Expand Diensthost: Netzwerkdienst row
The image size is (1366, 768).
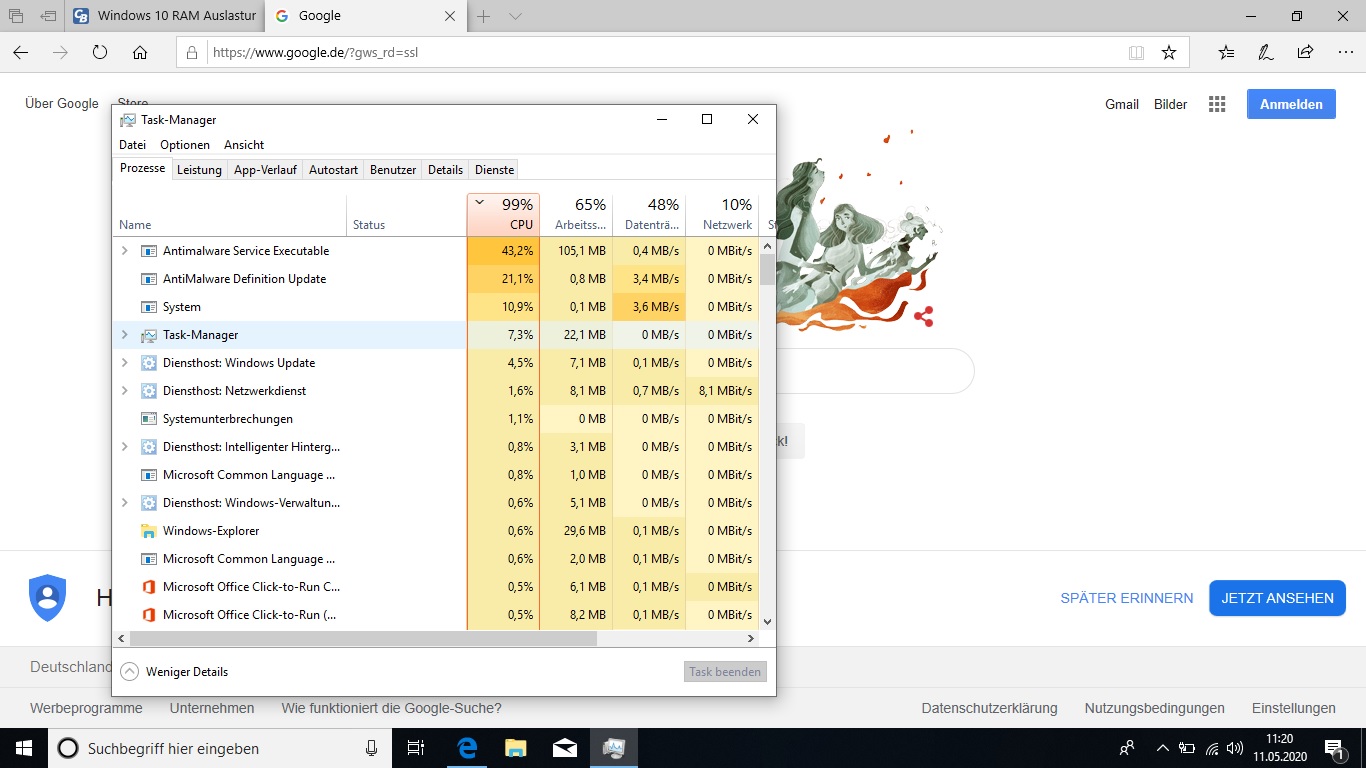[125, 391]
